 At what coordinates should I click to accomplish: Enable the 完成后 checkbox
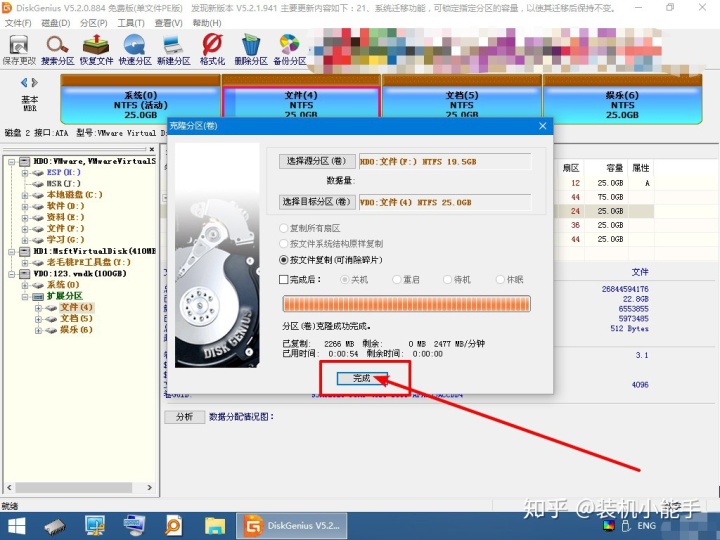(284, 279)
